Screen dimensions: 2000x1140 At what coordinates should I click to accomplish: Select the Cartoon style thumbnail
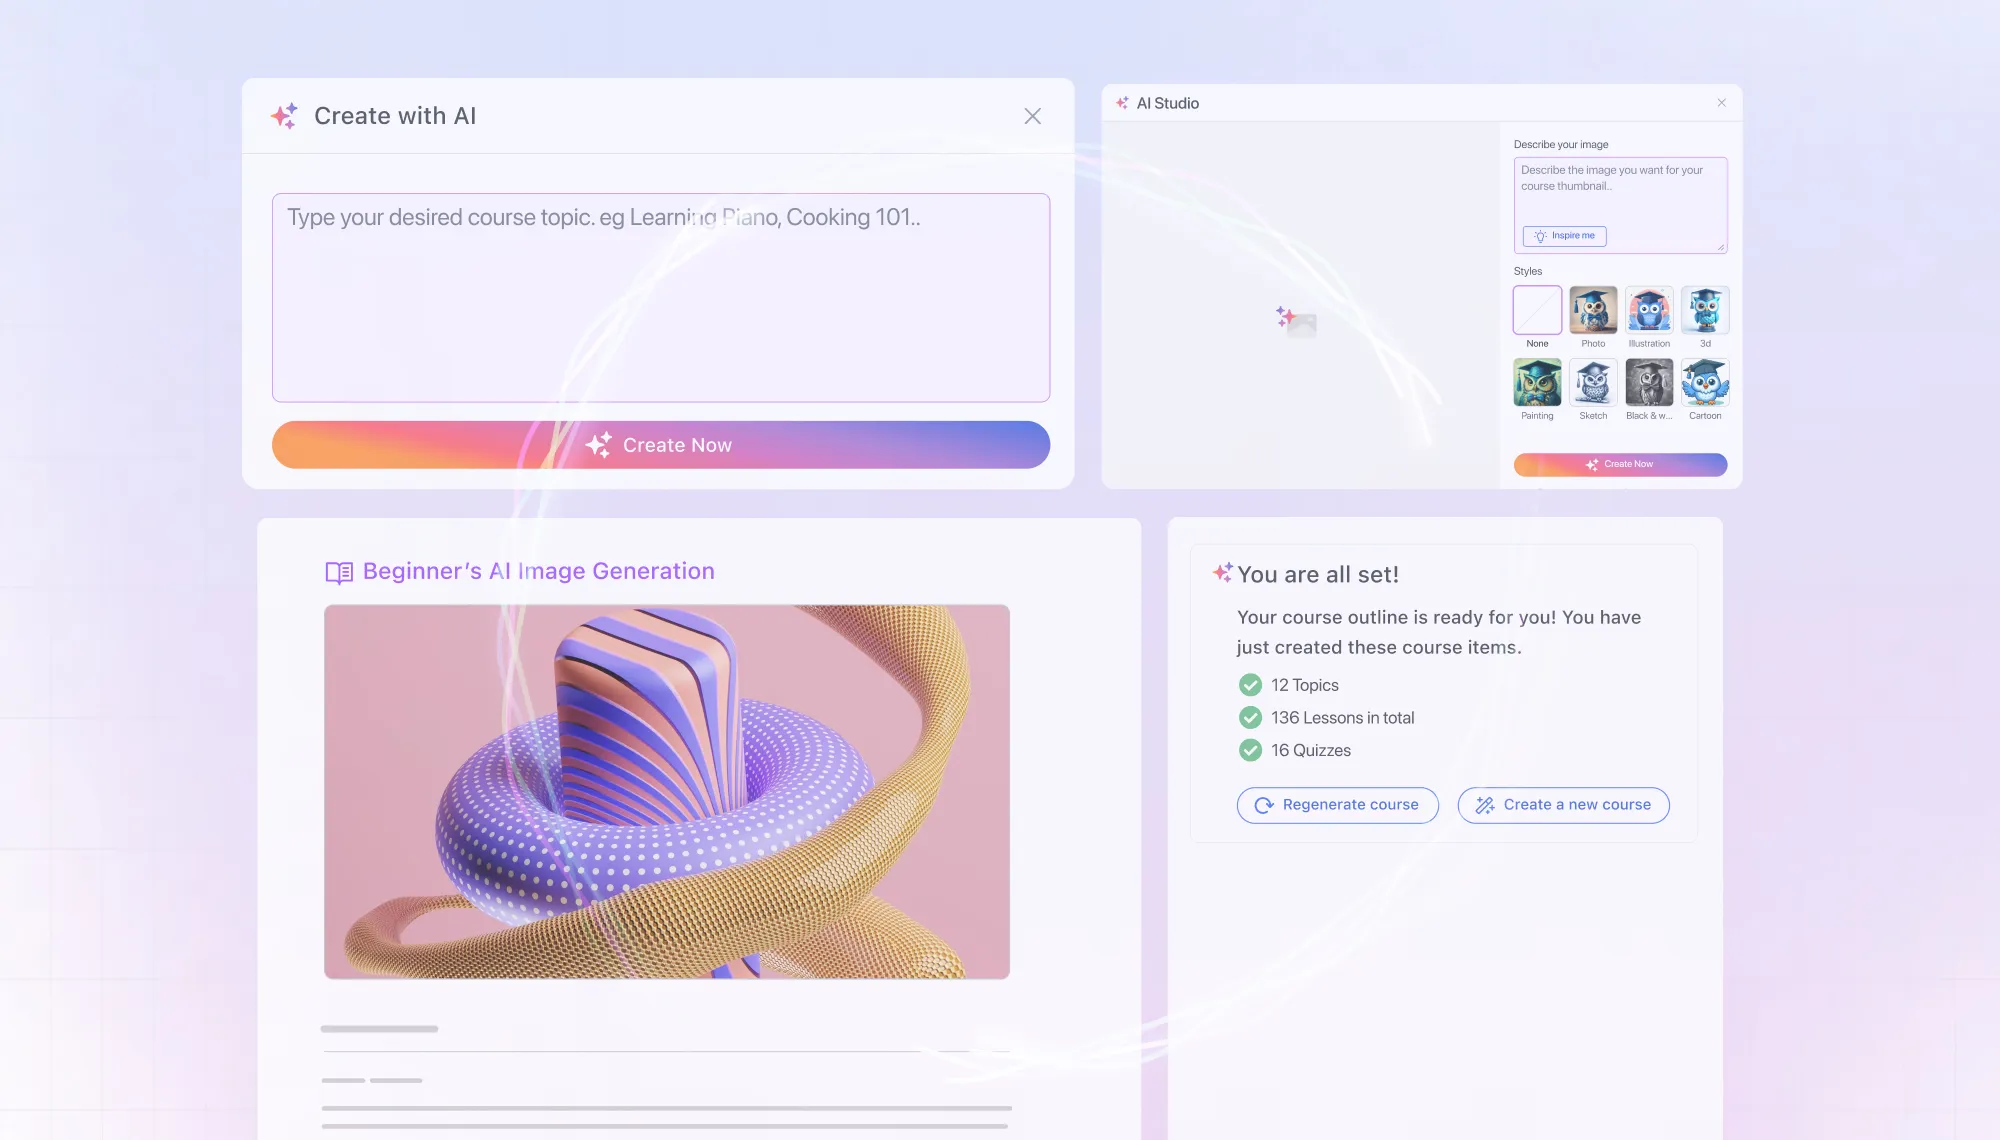[1705, 382]
